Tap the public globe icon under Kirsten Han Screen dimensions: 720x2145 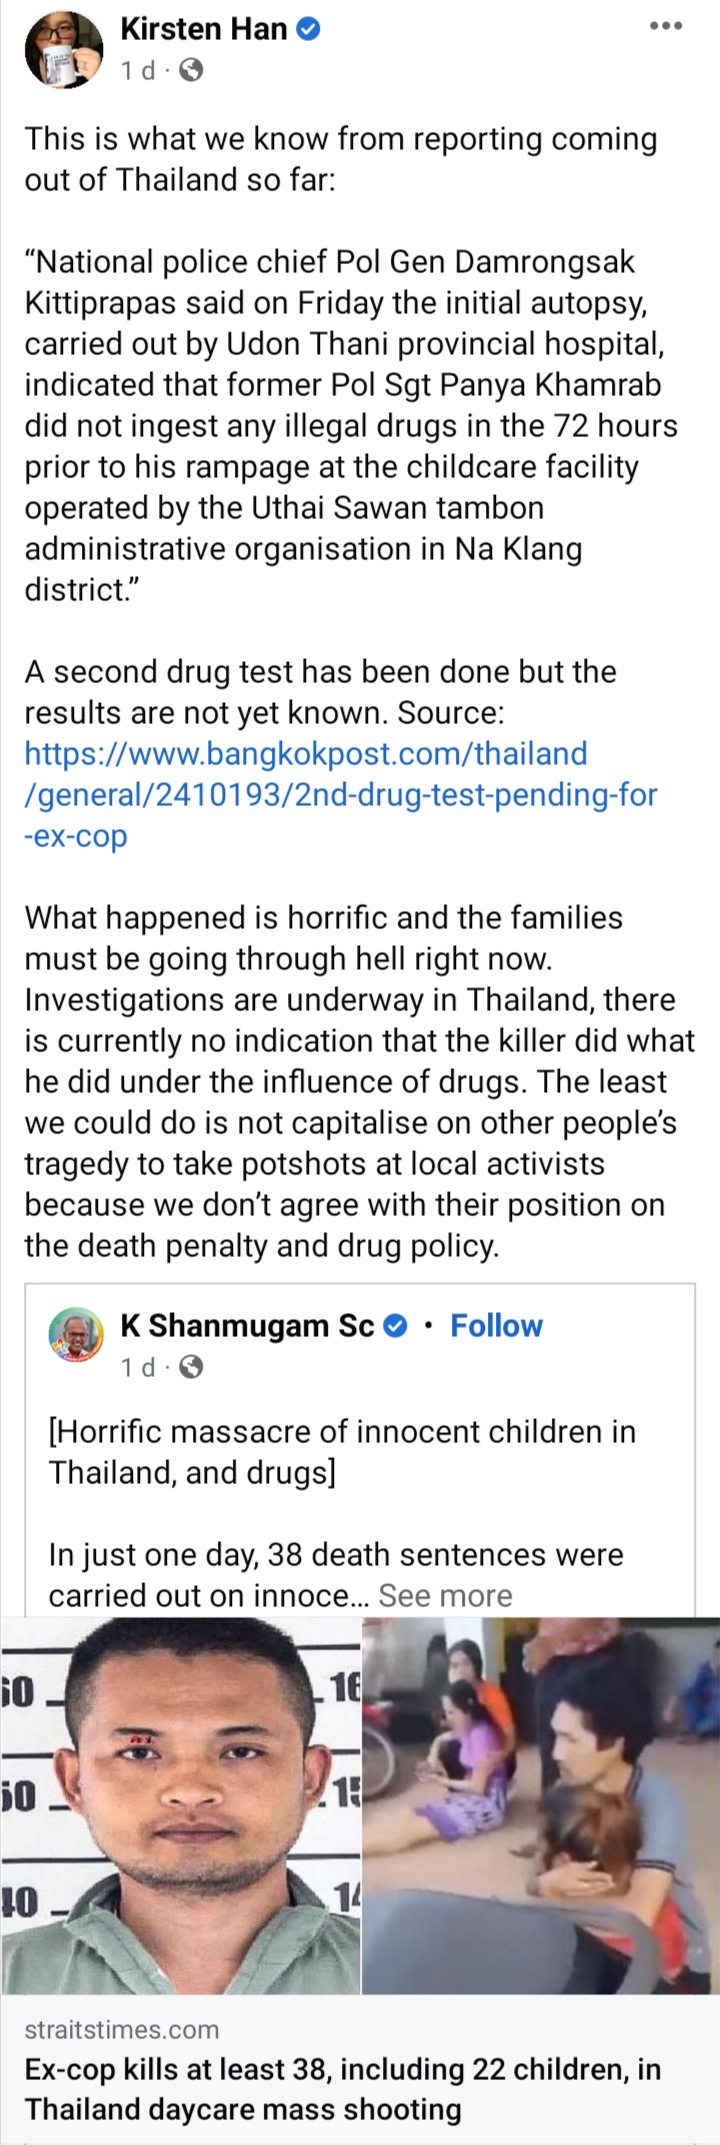191,71
